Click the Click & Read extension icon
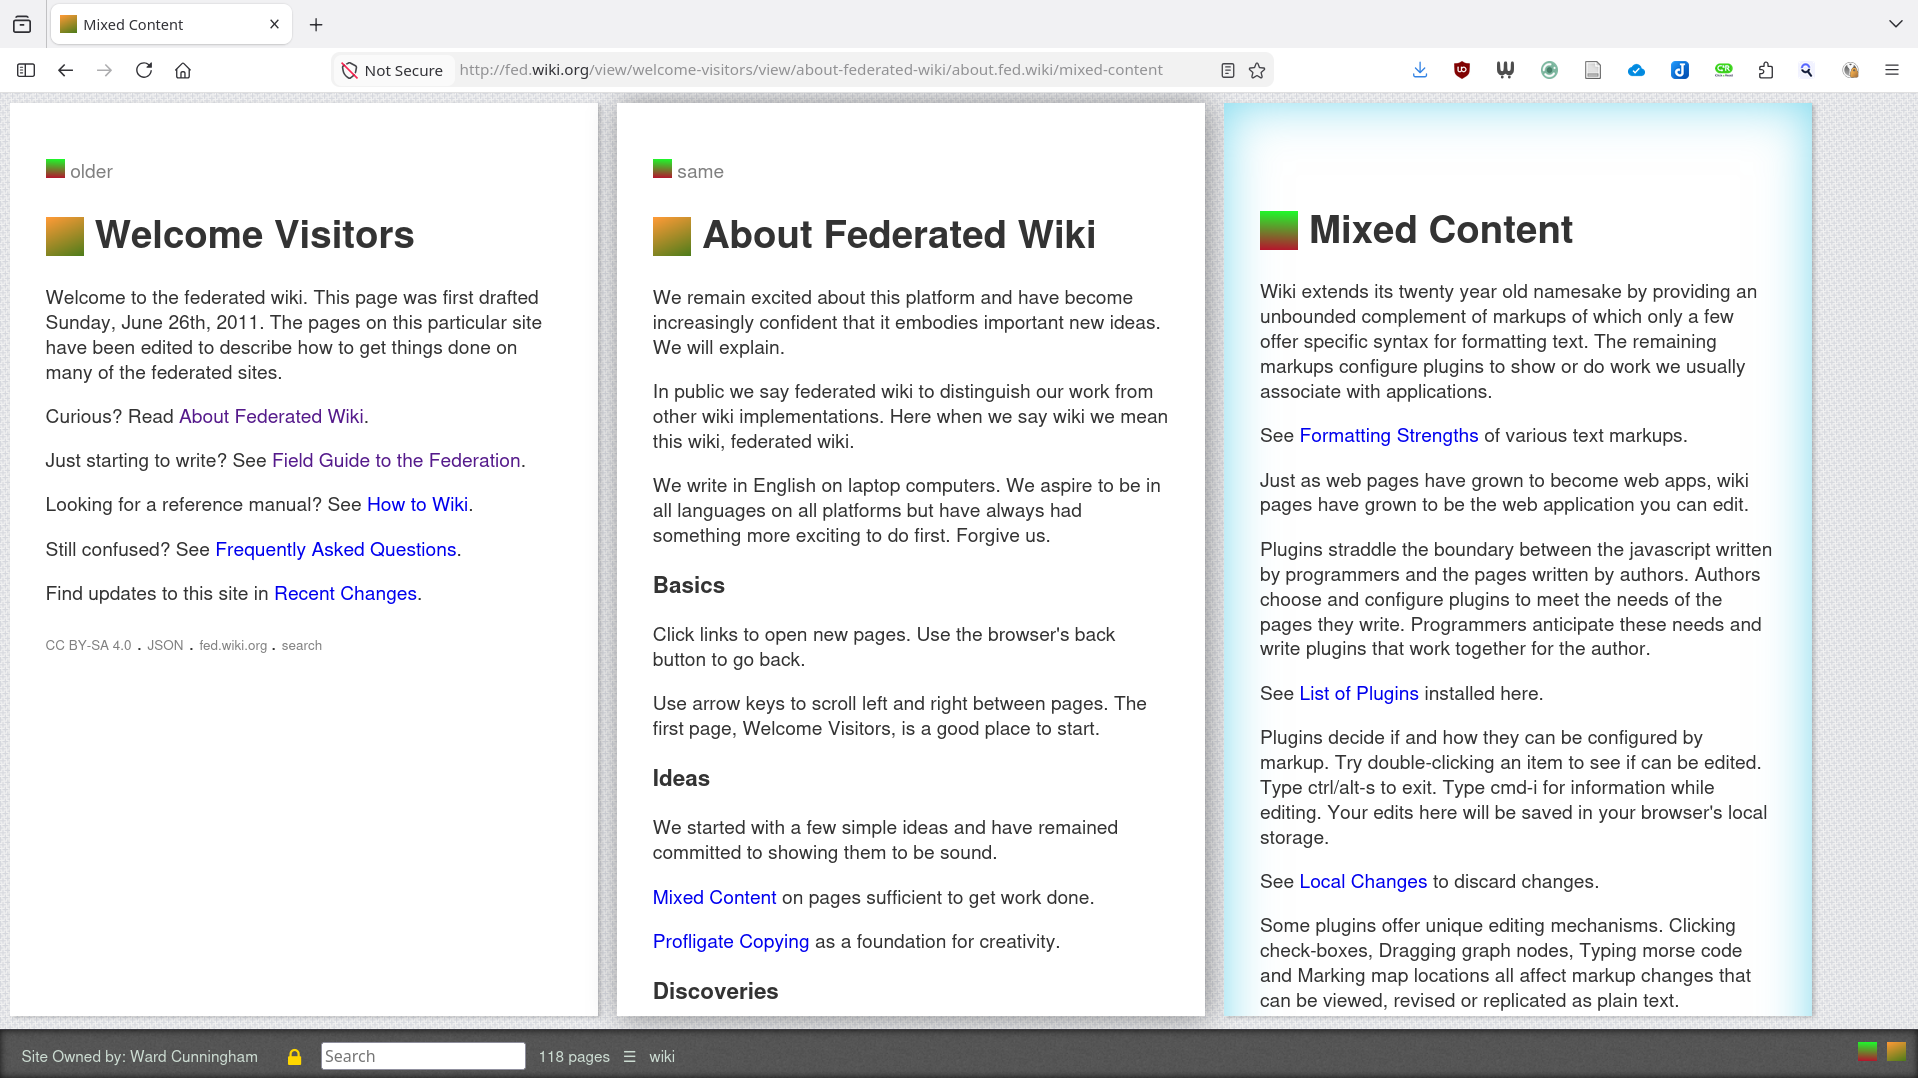The height and width of the screenshot is (1078, 1918). point(1723,70)
